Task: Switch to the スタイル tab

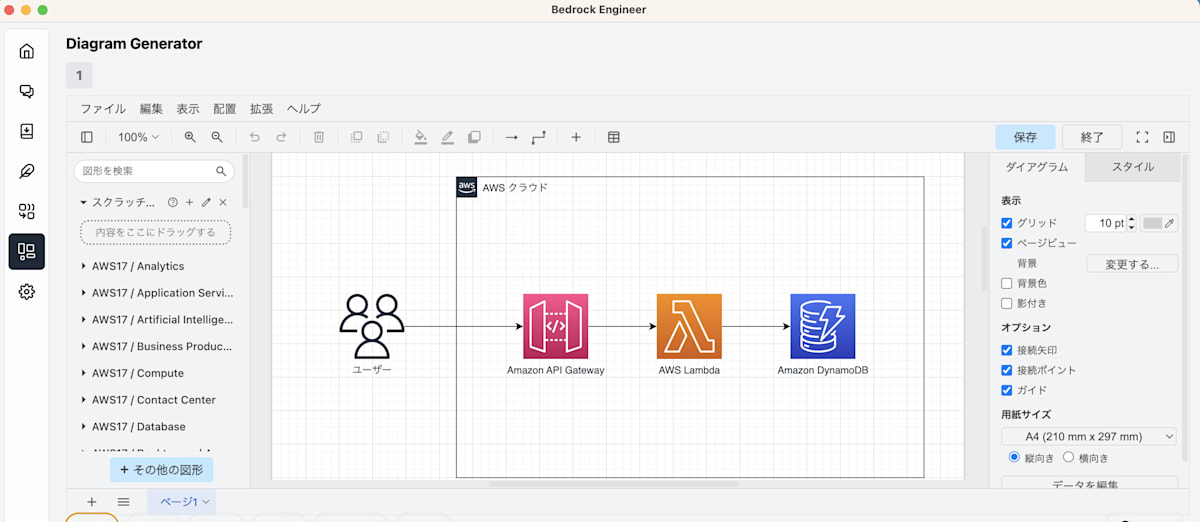Action: tap(1133, 167)
